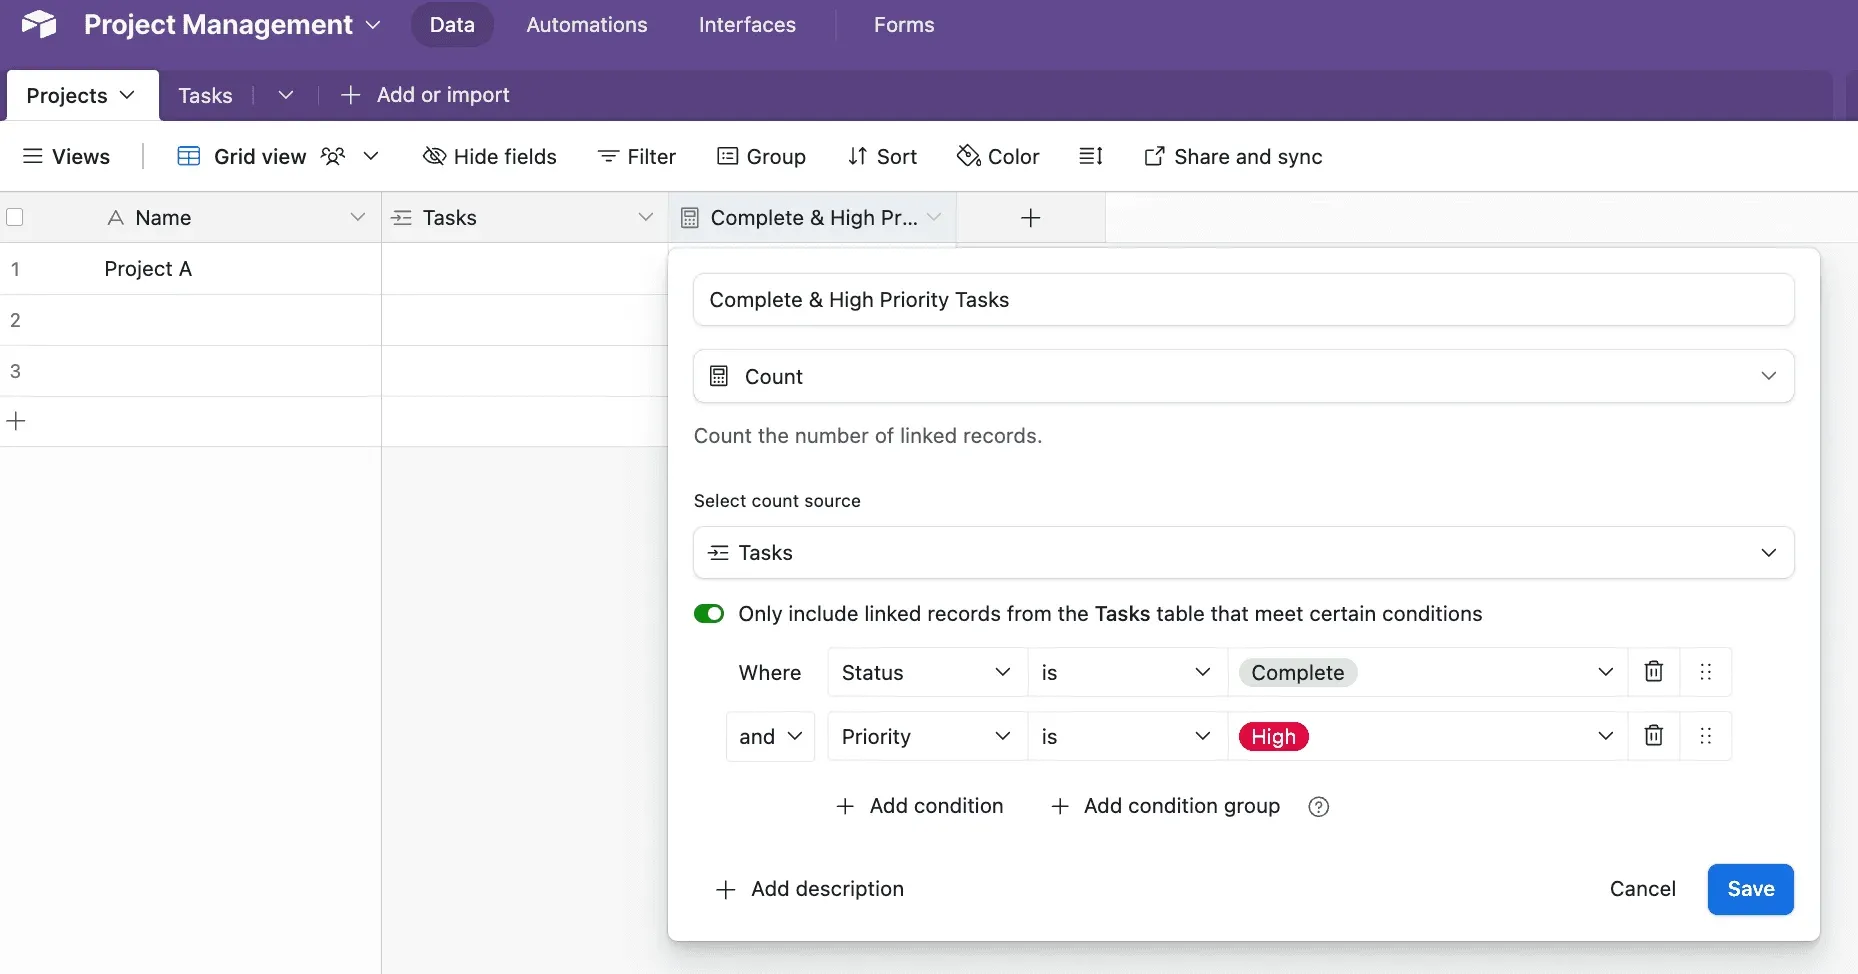Grab the Status condition drag handle

pyautogui.click(x=1706, y=672)
